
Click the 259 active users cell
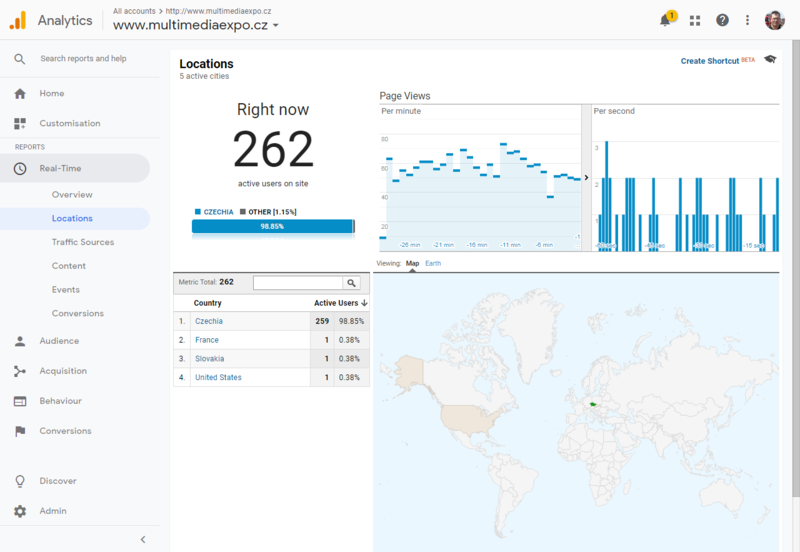(x=322, y=321)
